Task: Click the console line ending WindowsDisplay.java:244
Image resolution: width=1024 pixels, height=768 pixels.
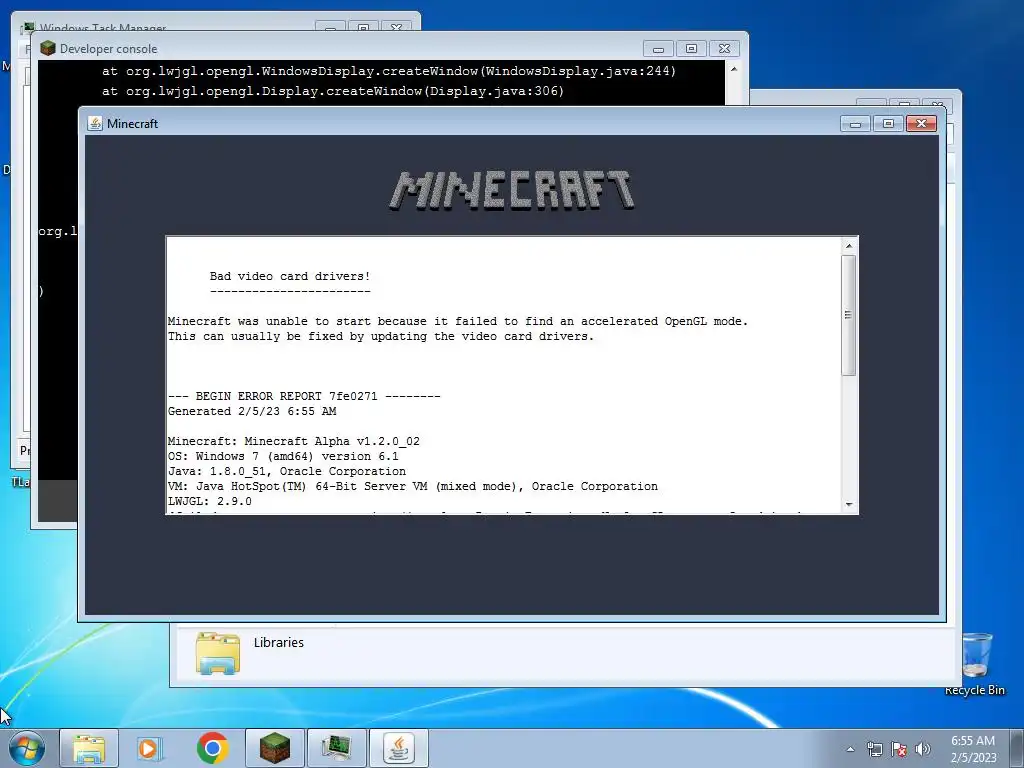Action: point(389,71)
